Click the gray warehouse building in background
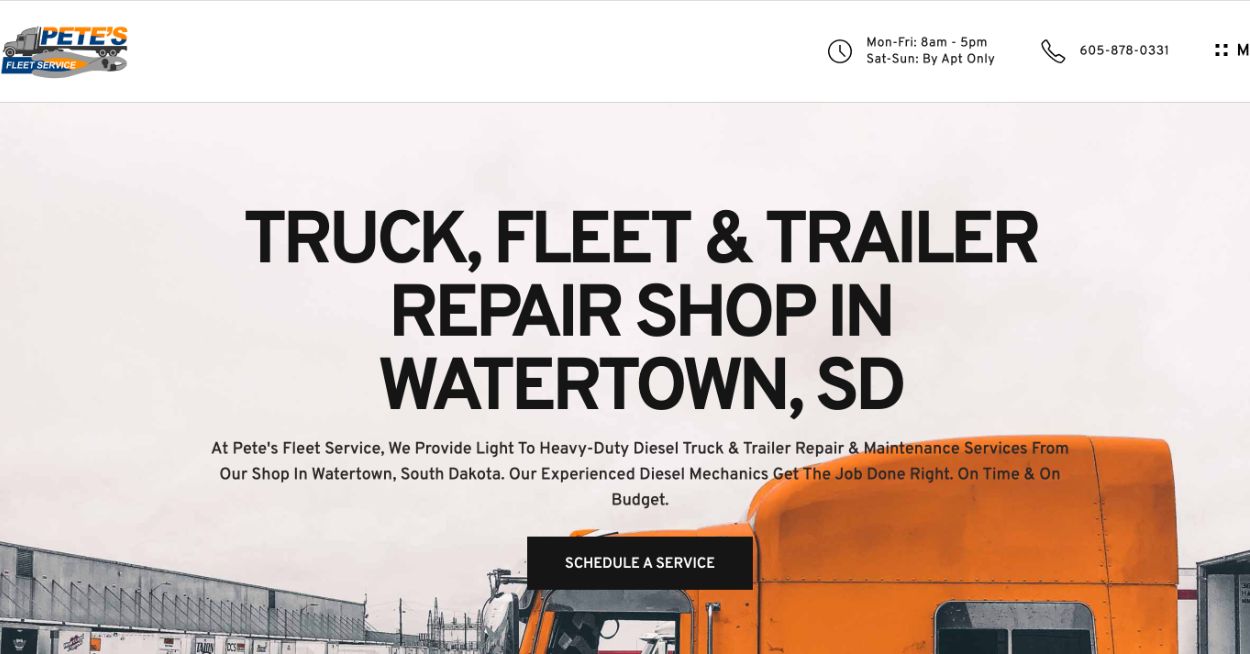 pyautogui.click(x=180, y=590)
